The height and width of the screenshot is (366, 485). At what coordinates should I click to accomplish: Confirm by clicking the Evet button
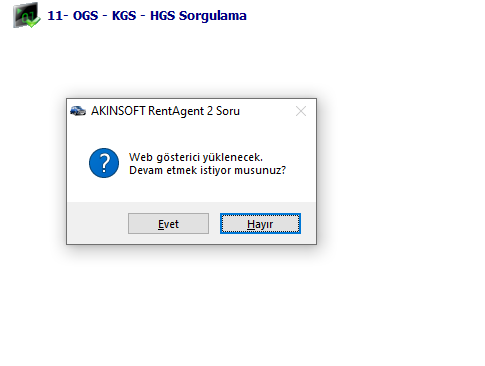coord(168,224)
